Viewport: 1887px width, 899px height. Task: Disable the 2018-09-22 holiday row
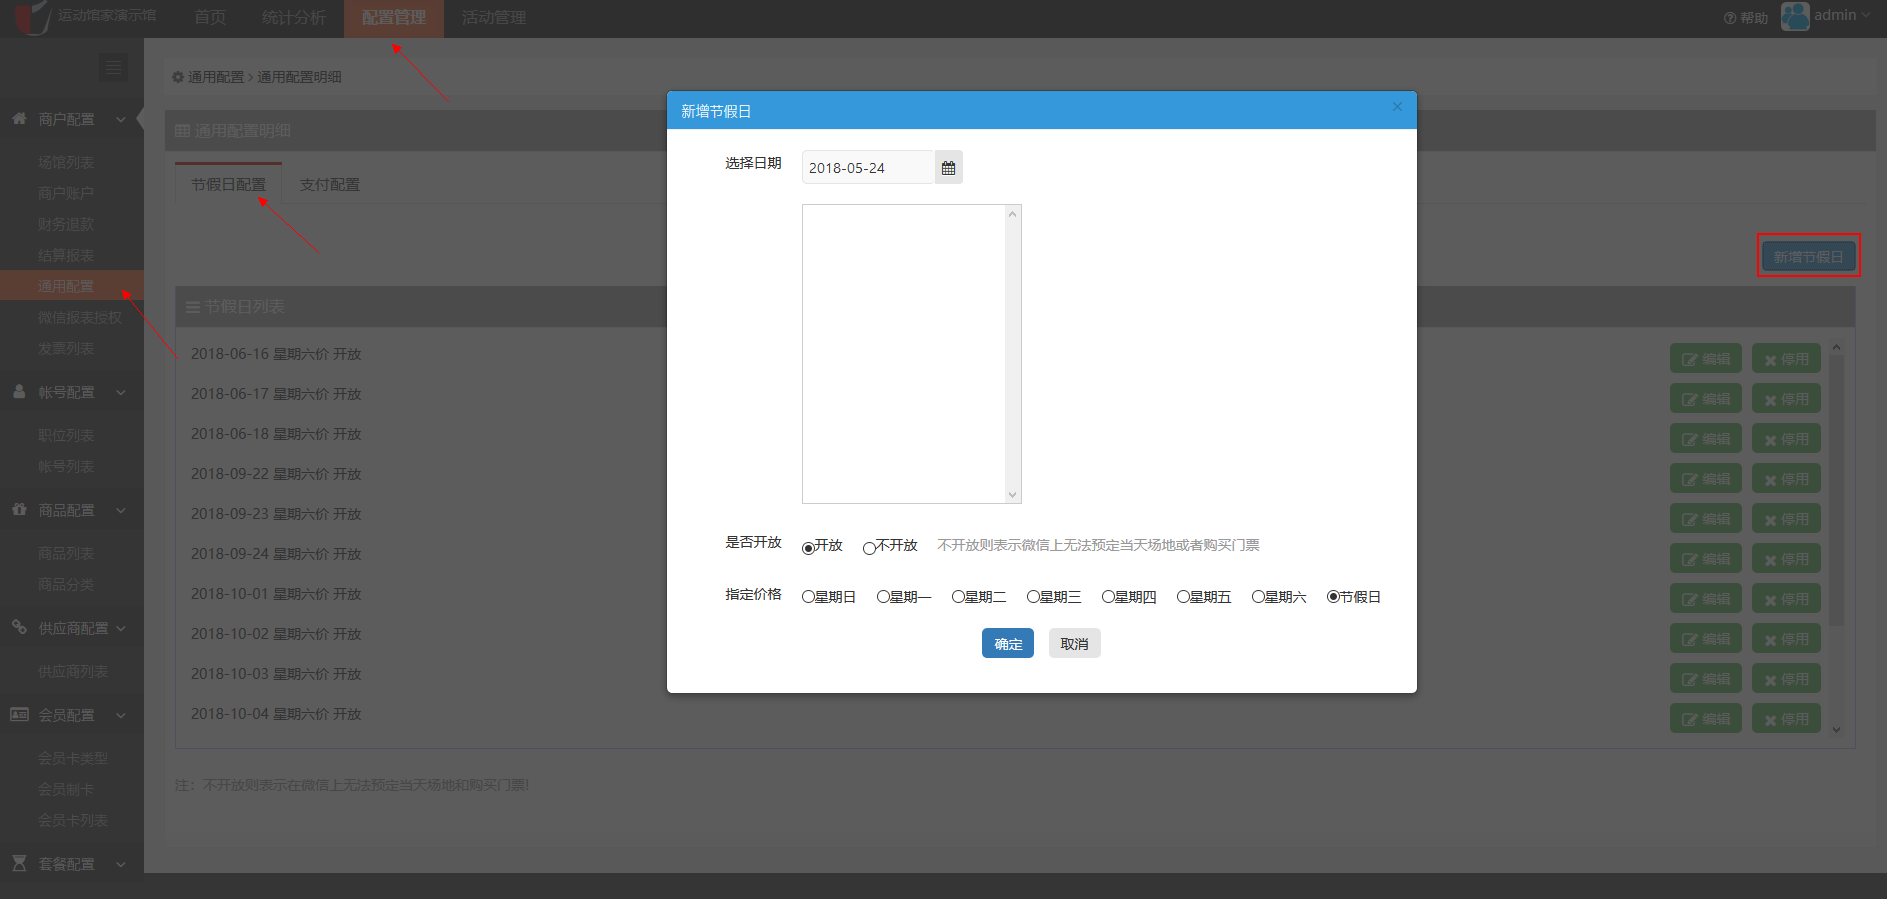[1786, 479]
